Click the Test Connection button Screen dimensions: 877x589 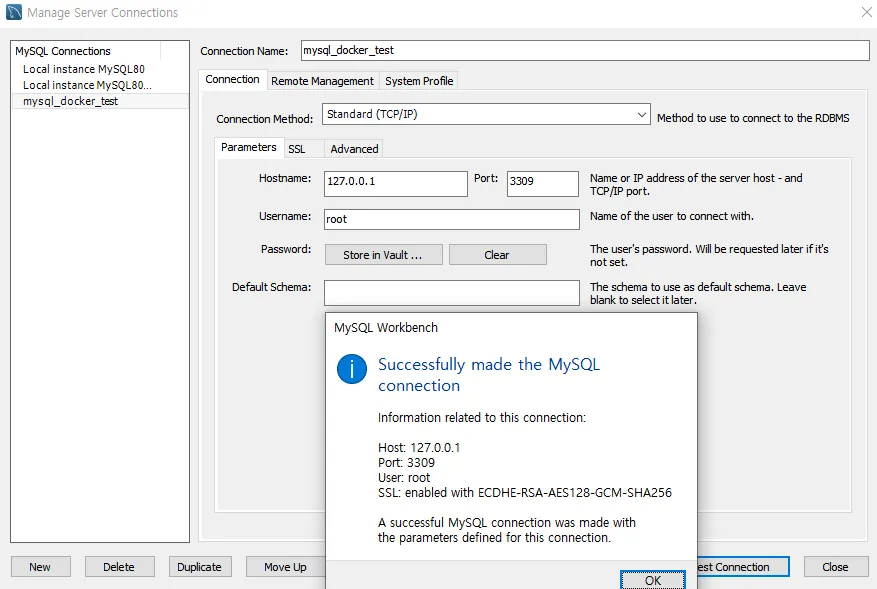coord(743,567)
